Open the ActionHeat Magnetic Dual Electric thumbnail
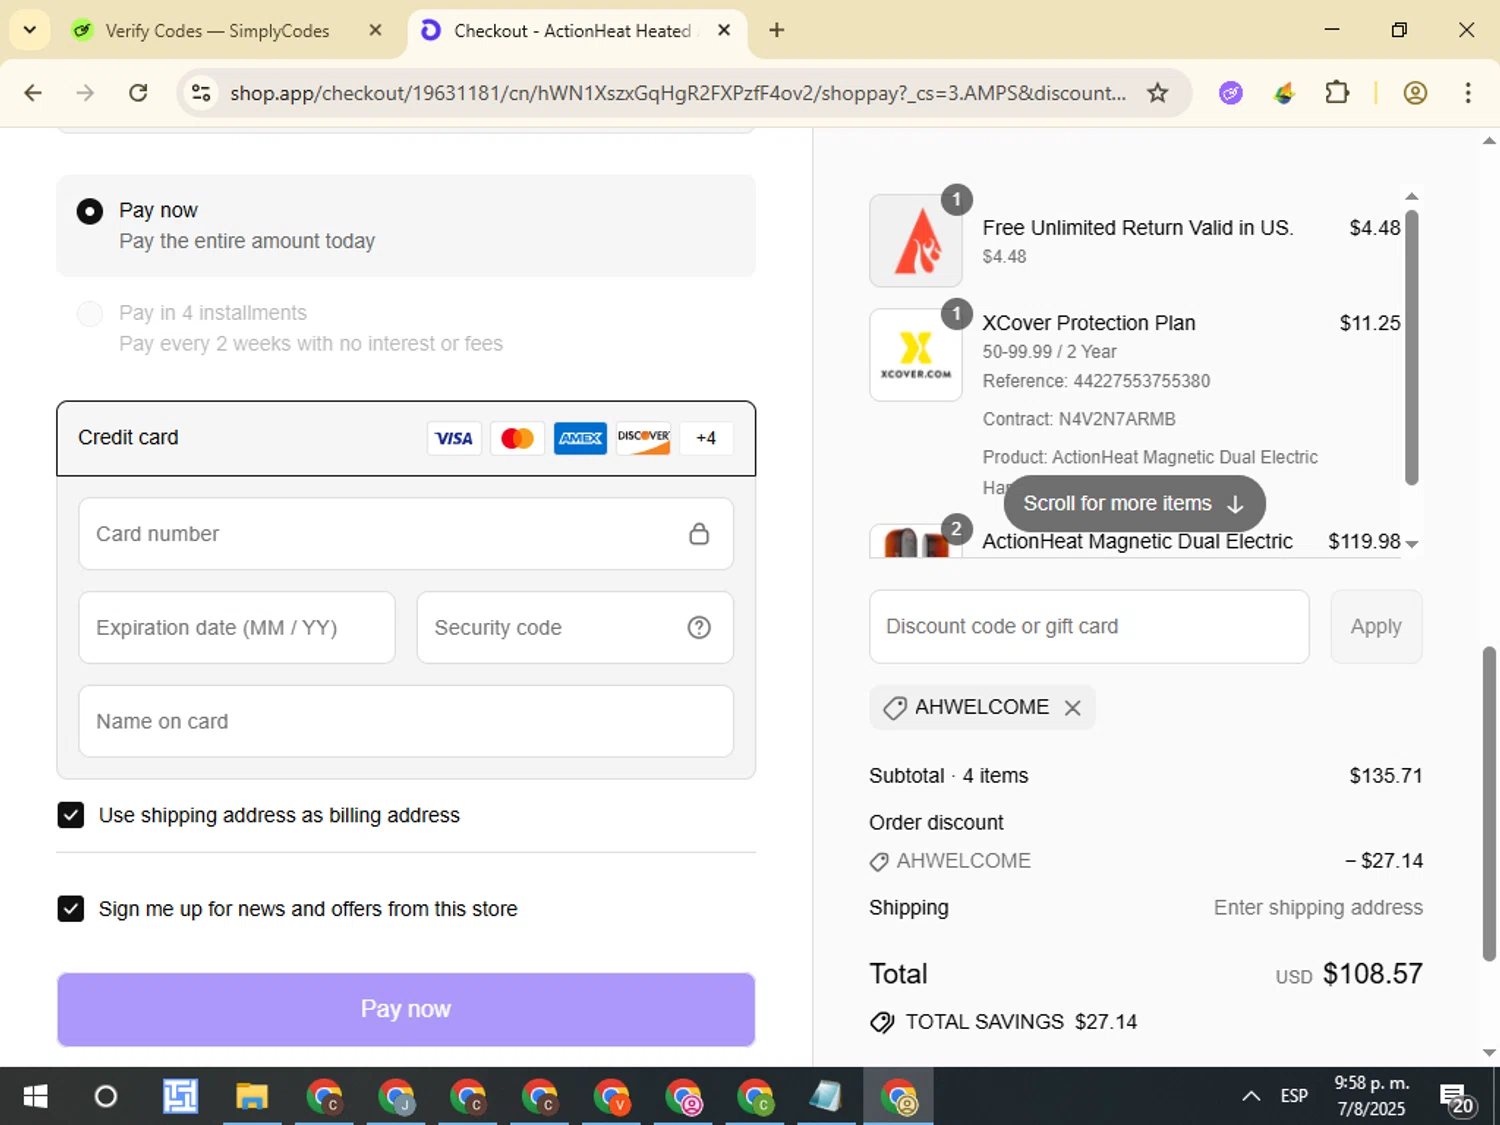Screen dimensions: 1500x1125 [916, 541]
